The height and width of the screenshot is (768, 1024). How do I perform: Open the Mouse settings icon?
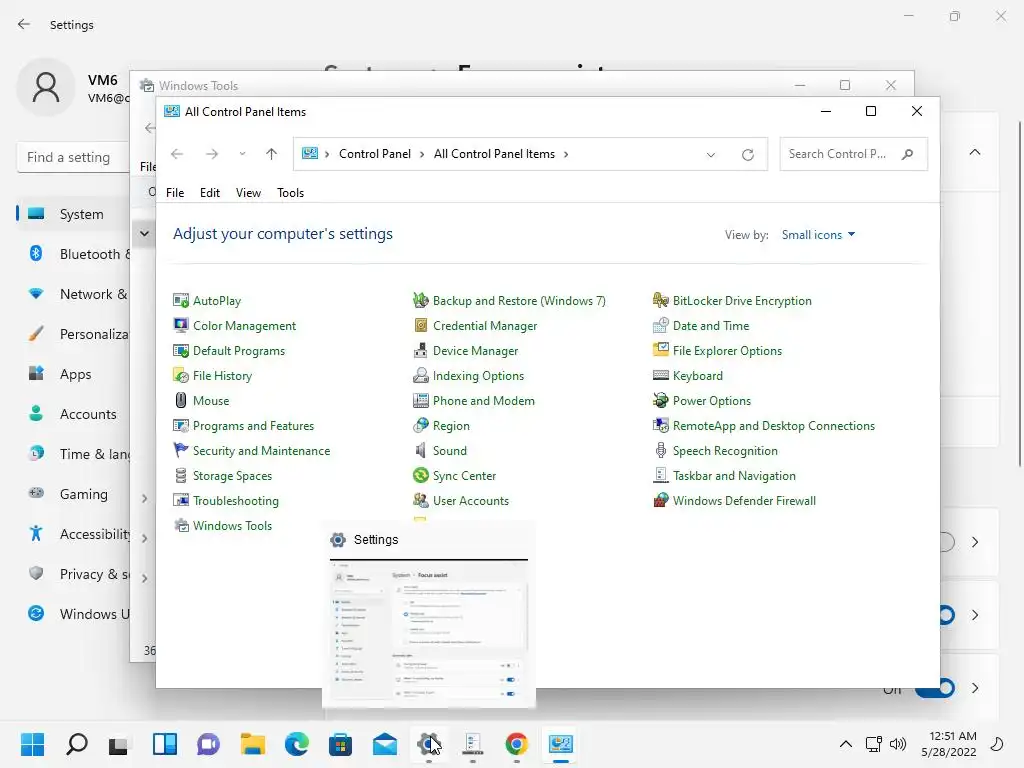tap(181, 400)
